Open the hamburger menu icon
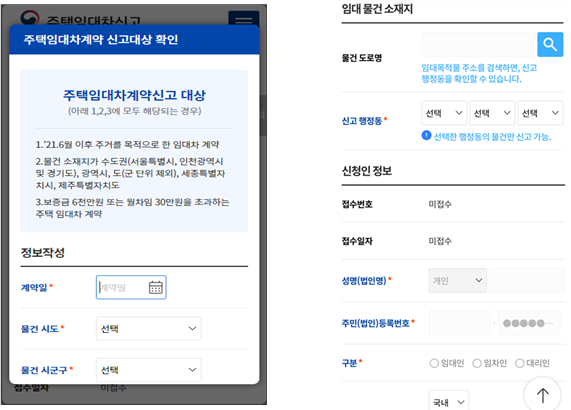The width and height of the screenshot is (571, 410). point(244,19)
